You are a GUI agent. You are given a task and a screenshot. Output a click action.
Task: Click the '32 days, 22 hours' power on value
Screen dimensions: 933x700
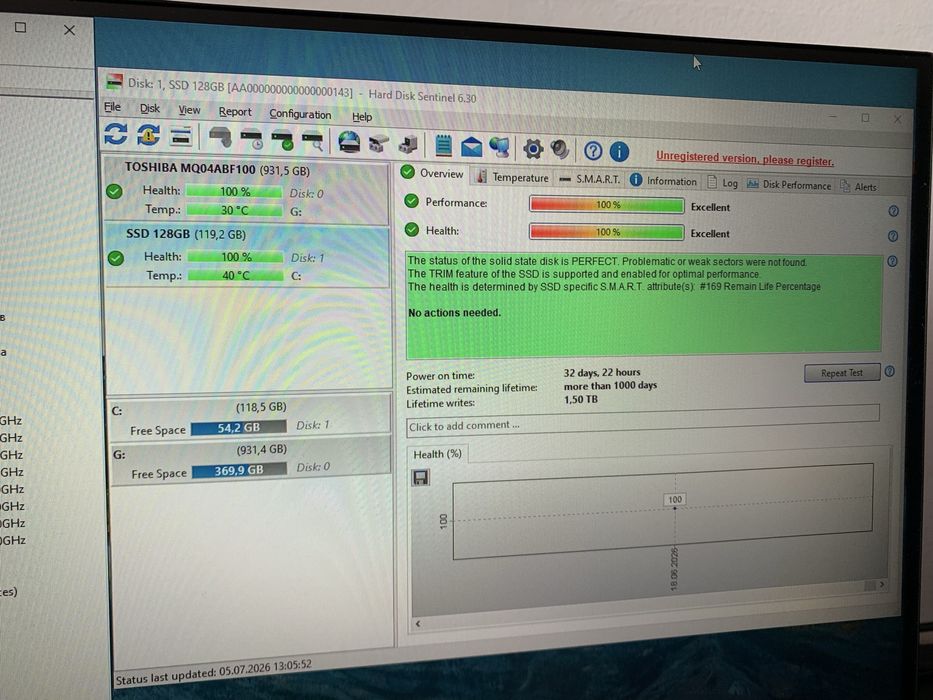click(602, 373)
